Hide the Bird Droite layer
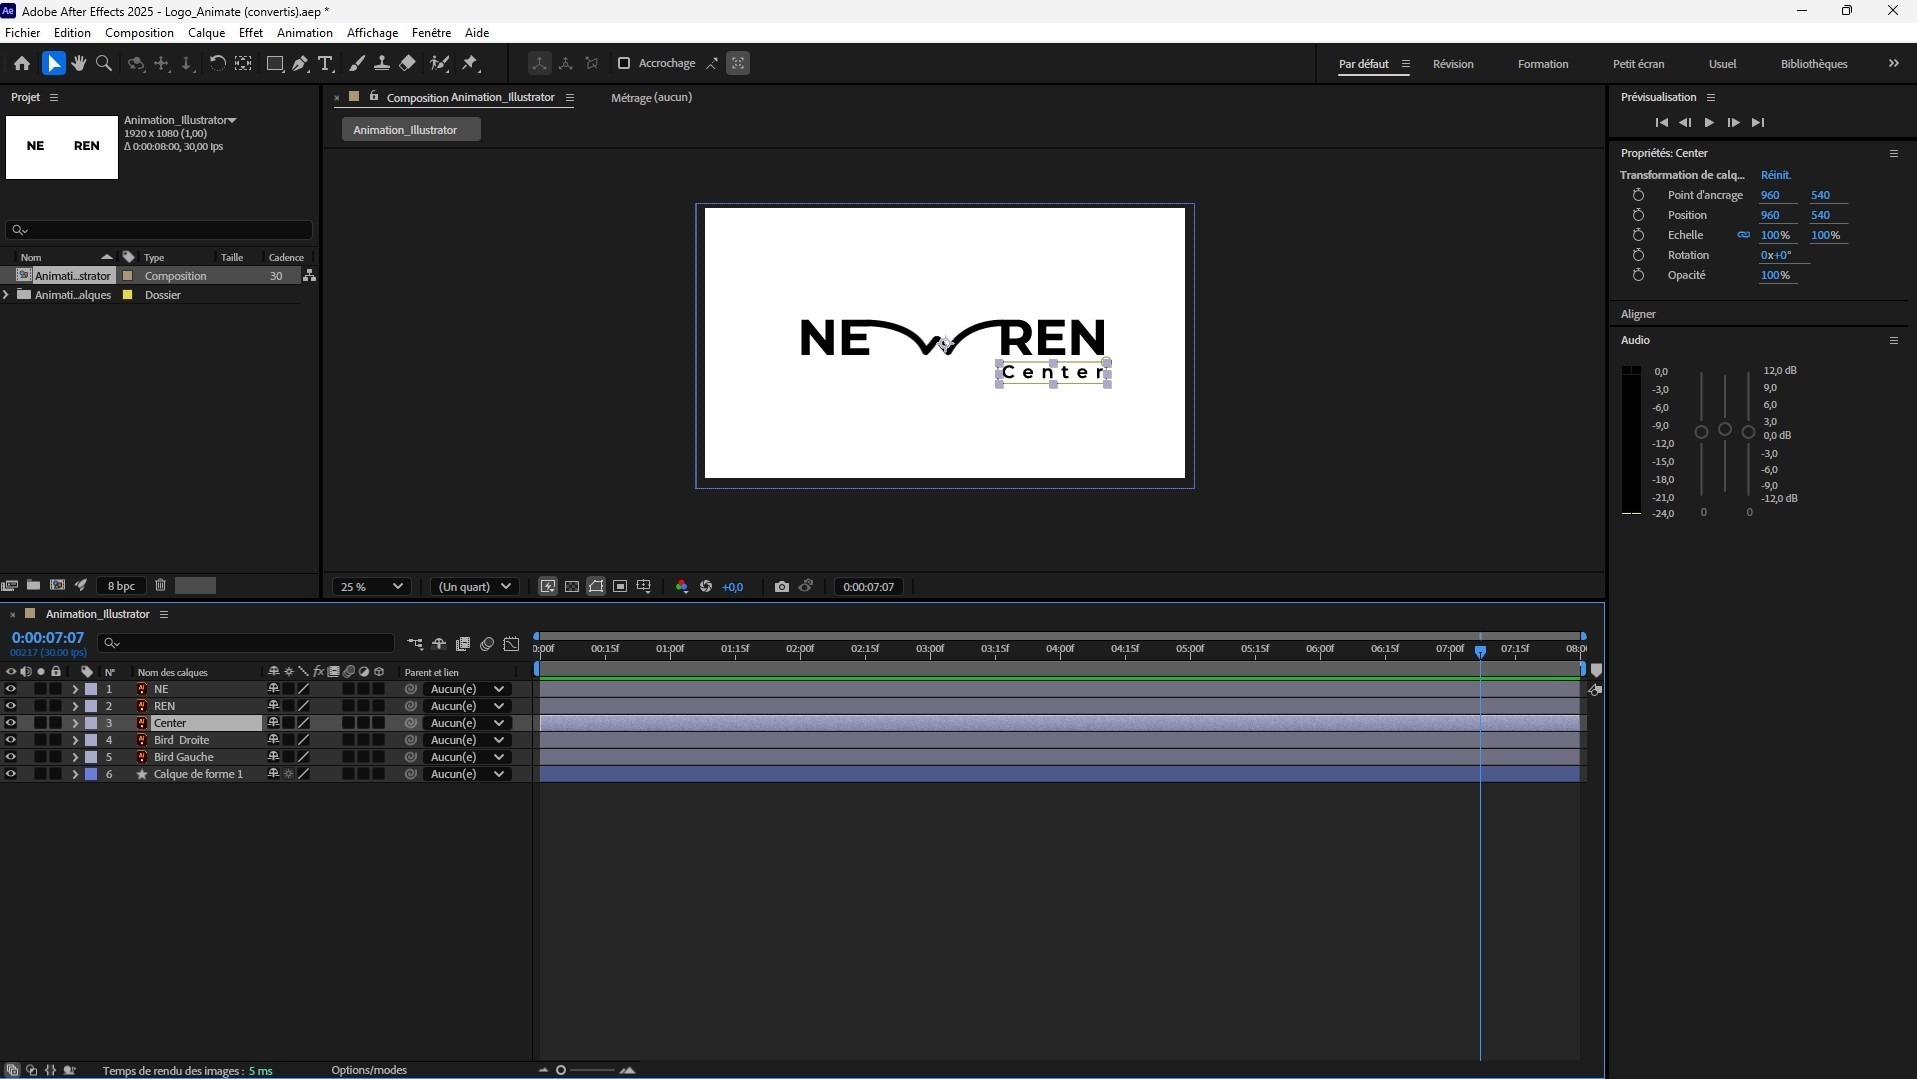The height and width of the screenshot is (1079, 1917). 11,740
